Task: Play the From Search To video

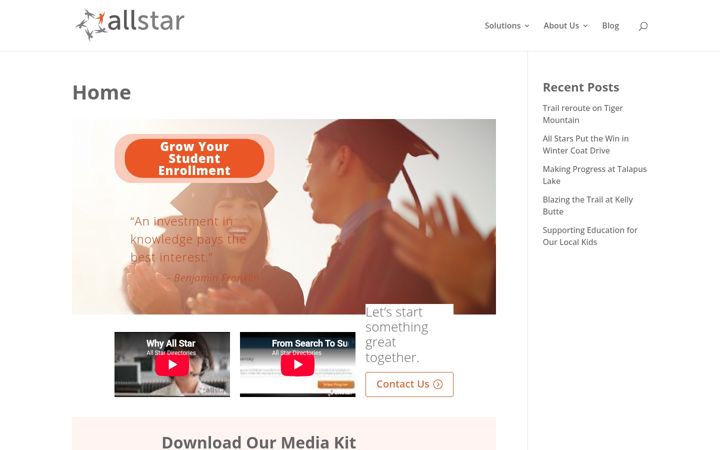Action: pyautogui.click(x=298, y=365)
